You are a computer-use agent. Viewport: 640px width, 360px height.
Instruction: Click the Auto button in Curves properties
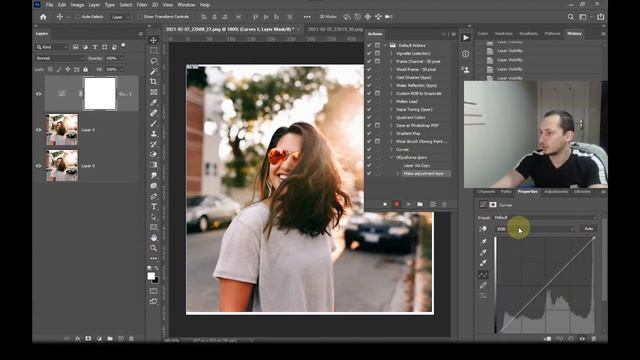[588, 229]
